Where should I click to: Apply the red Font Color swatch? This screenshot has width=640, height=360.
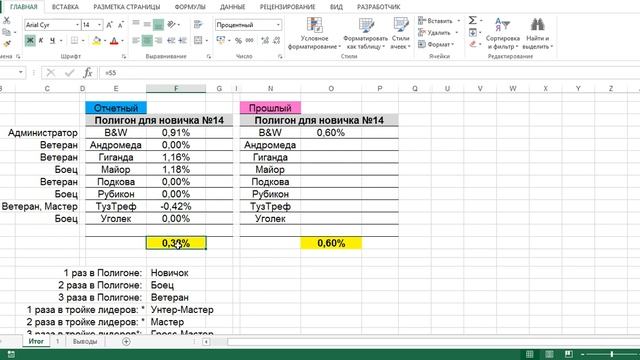pos(114,40)
